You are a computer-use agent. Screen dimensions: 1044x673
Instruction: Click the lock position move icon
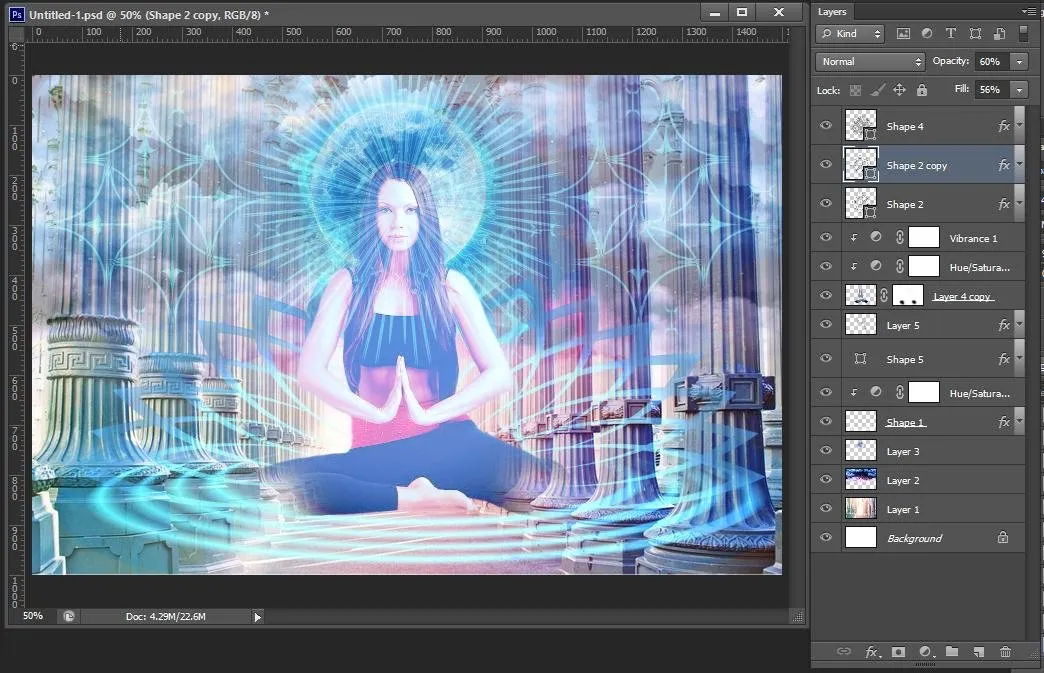pyautogui.click(x=899, y=90)
